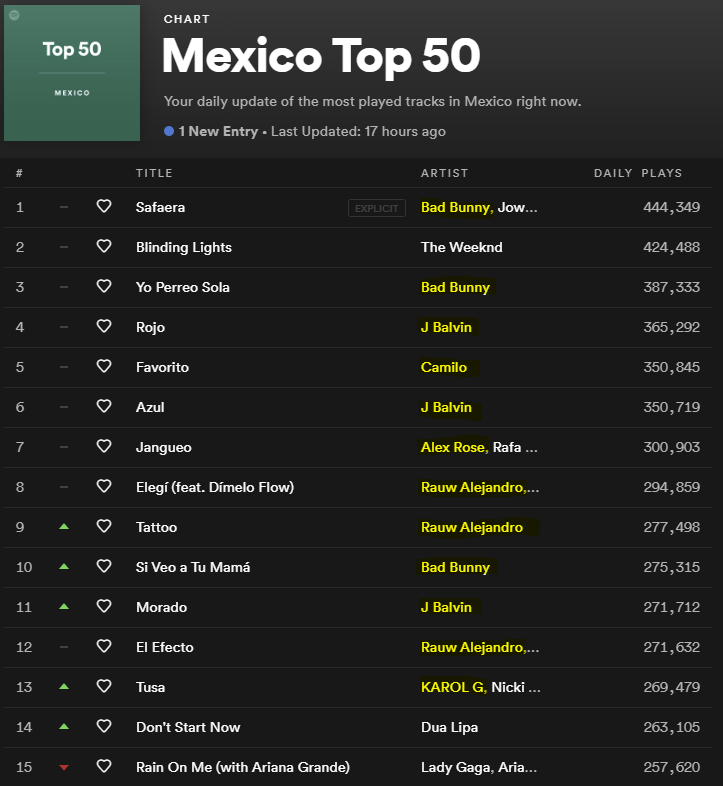
Task: Click the green up arrow for Tusa
Action: tap(64, 687)
